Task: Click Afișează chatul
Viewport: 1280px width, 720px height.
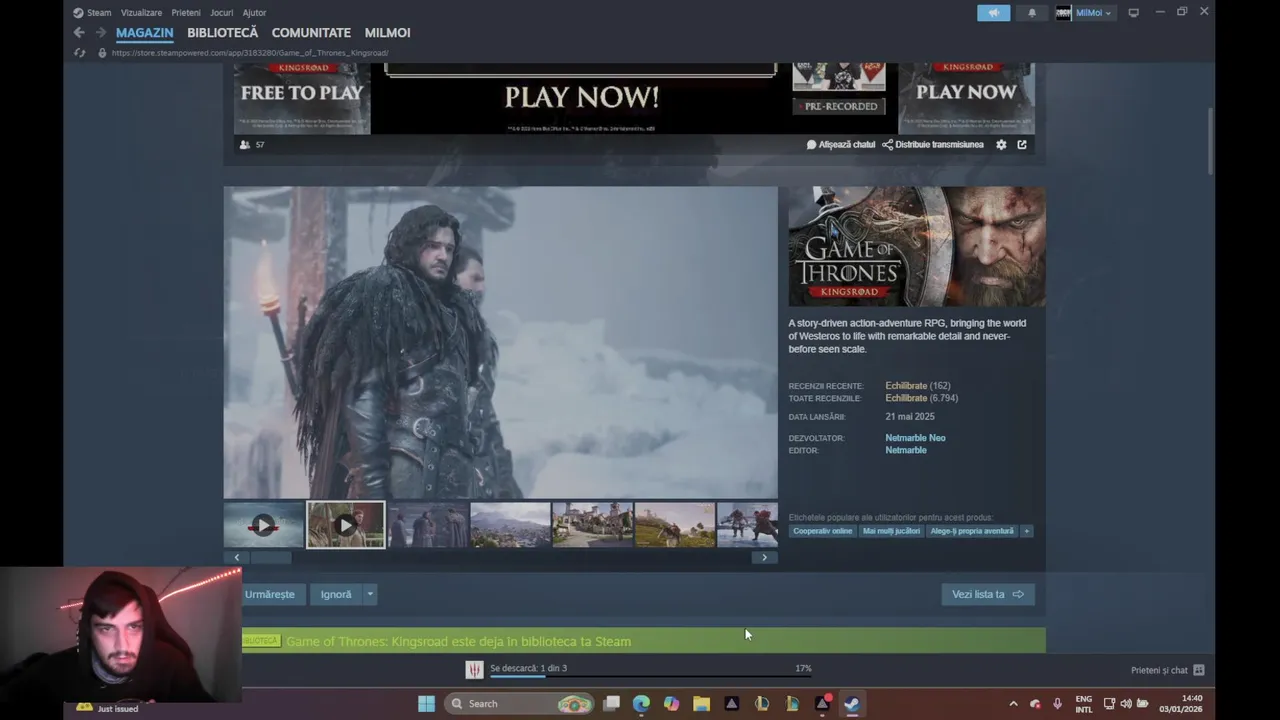Action: click(841, 145)
